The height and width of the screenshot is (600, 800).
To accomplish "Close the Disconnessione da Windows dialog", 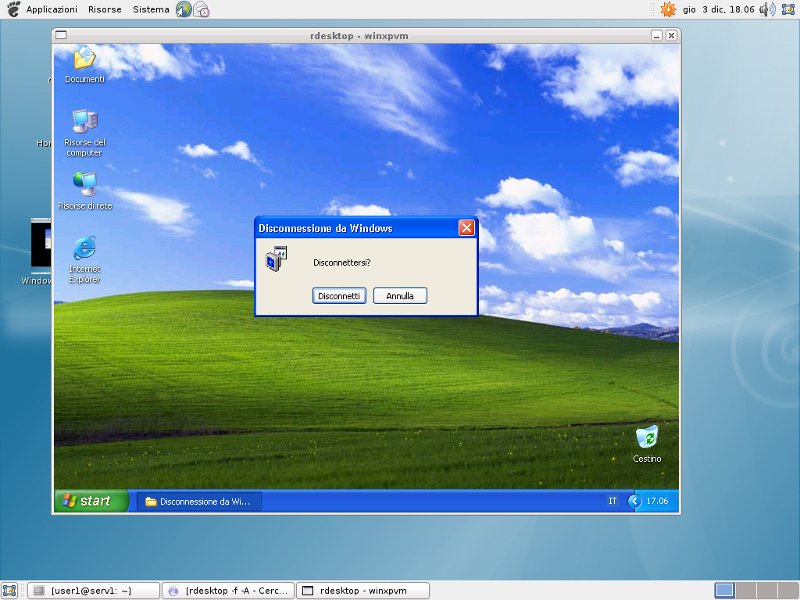I will 466,228.
